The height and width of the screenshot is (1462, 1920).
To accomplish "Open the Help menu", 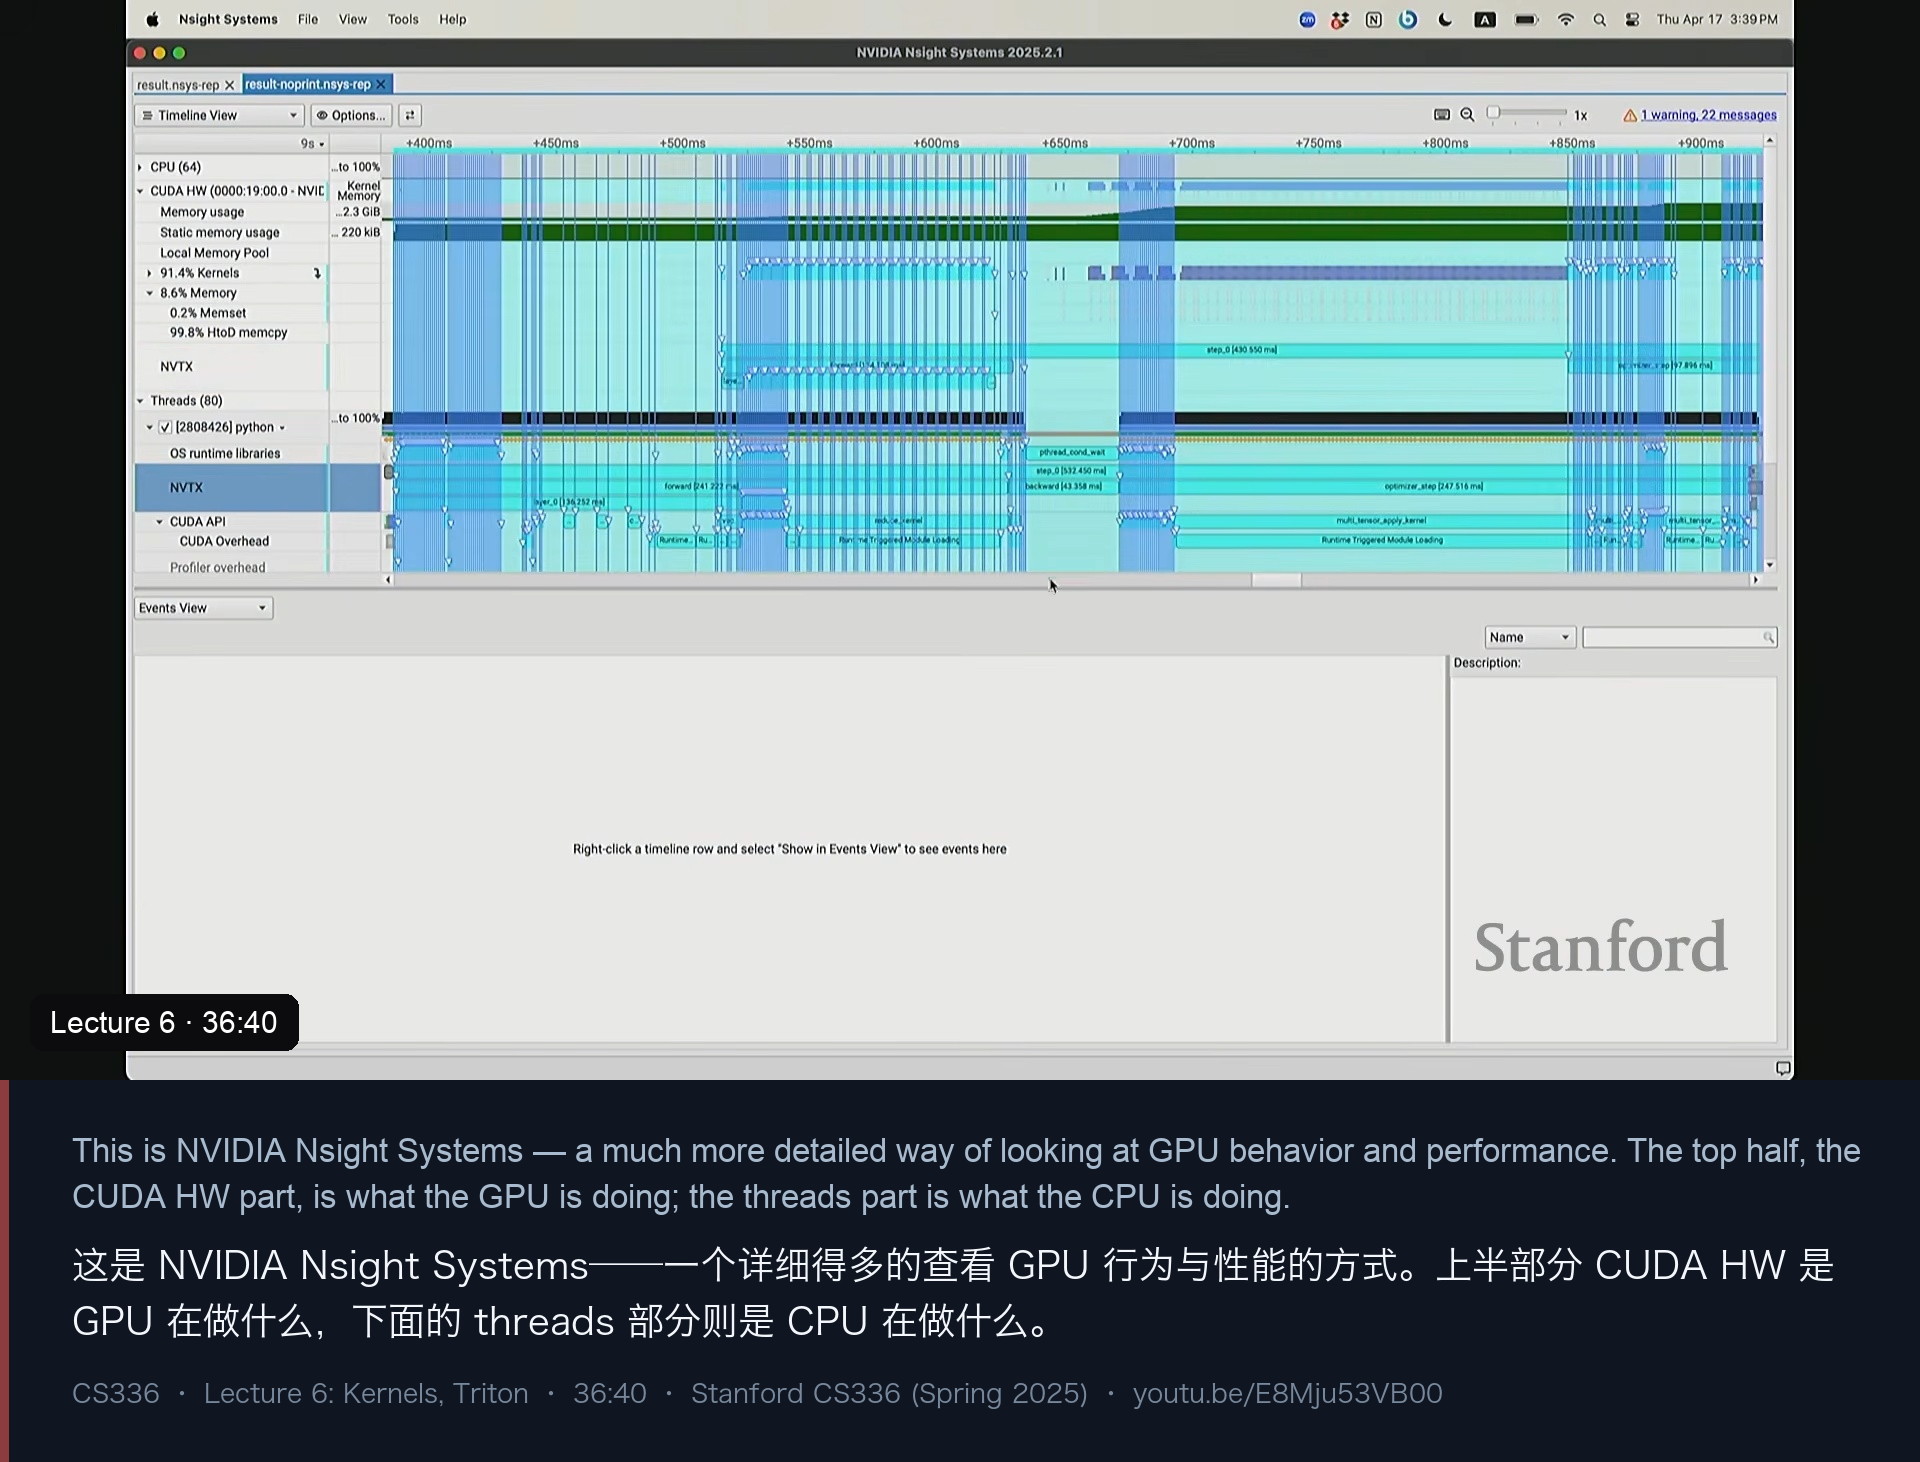I will [x=453, y=19].
